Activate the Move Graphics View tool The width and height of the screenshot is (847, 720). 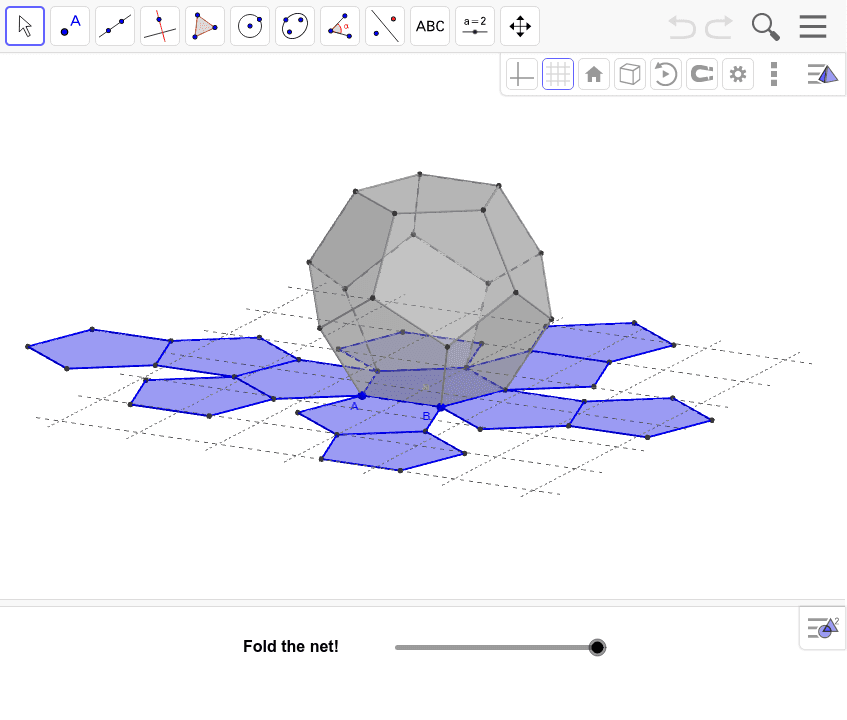point(519,26)
